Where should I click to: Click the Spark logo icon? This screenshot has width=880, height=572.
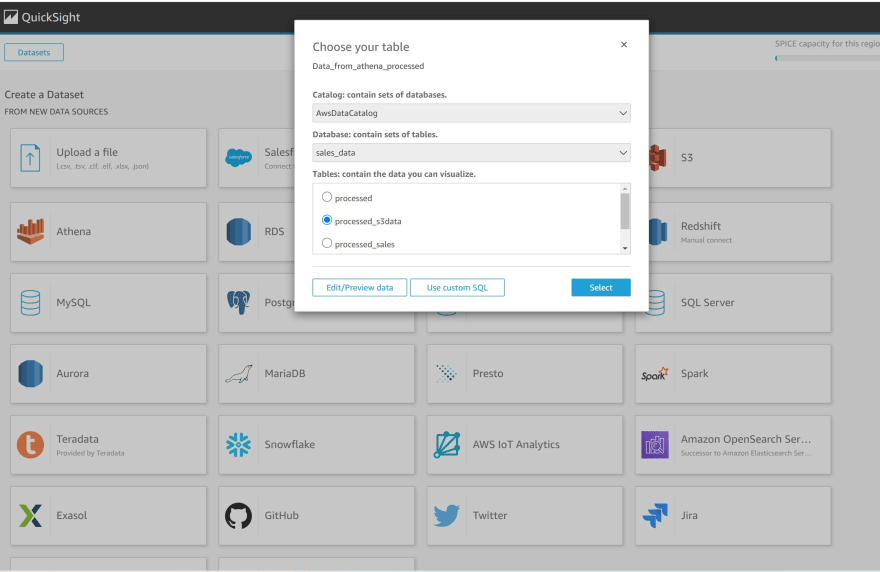655,374
